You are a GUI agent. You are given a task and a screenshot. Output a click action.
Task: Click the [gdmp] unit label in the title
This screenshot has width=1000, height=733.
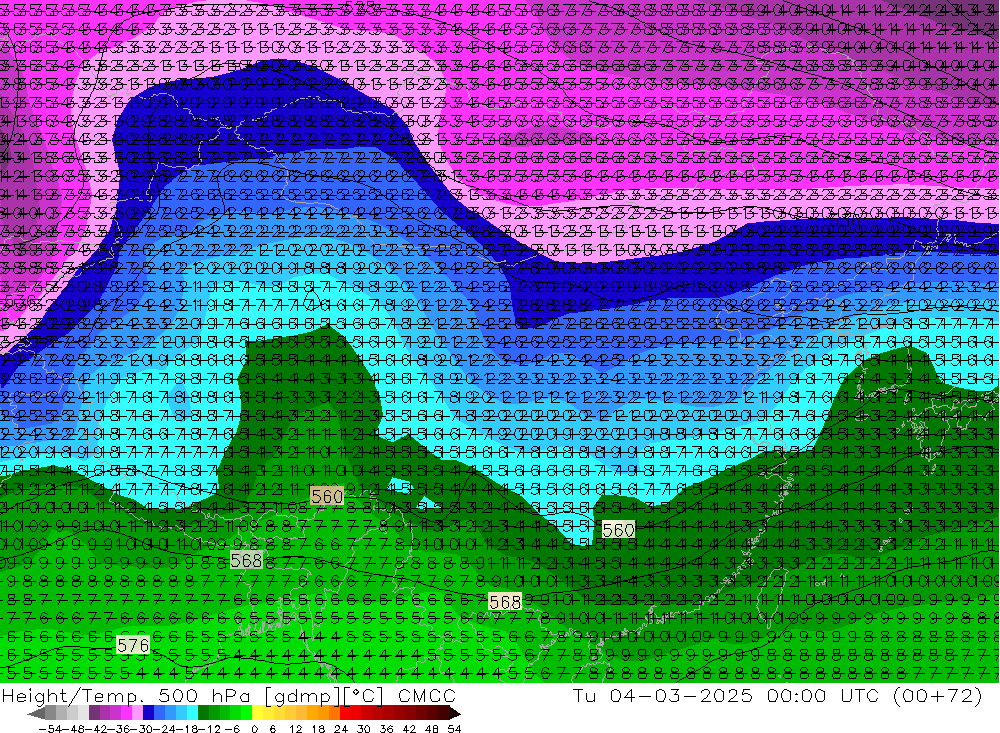click(303, 696)
